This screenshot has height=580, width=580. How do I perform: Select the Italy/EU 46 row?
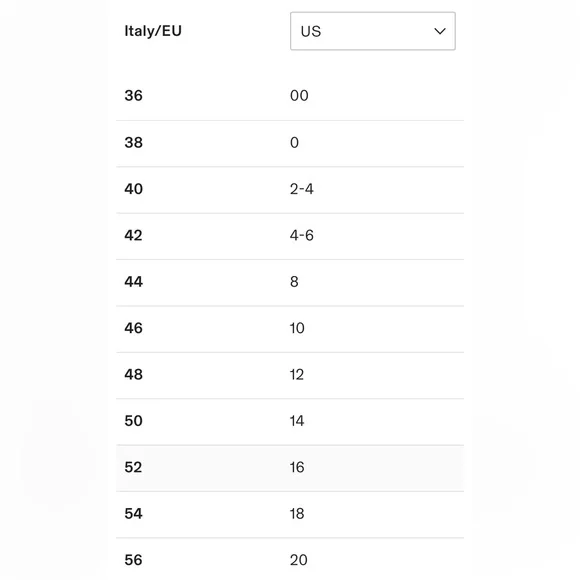pos(290,329)
